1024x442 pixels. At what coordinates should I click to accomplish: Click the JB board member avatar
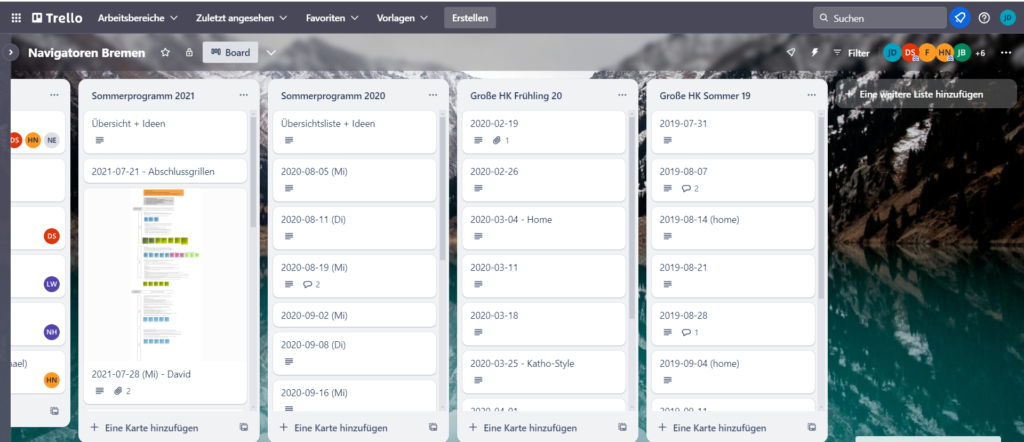[961, 52]
